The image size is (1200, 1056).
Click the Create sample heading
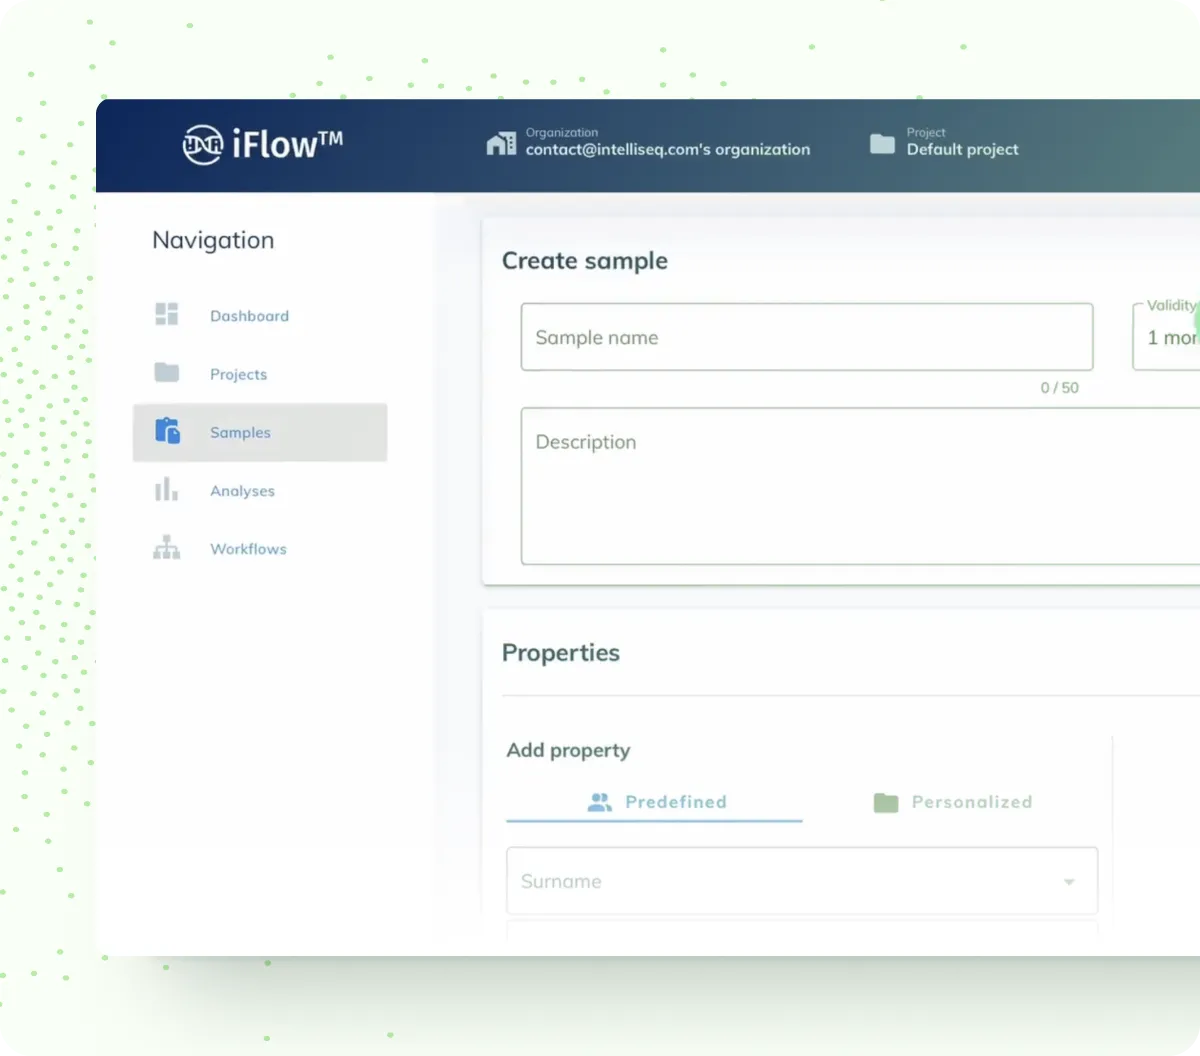[x=585, y=261]
